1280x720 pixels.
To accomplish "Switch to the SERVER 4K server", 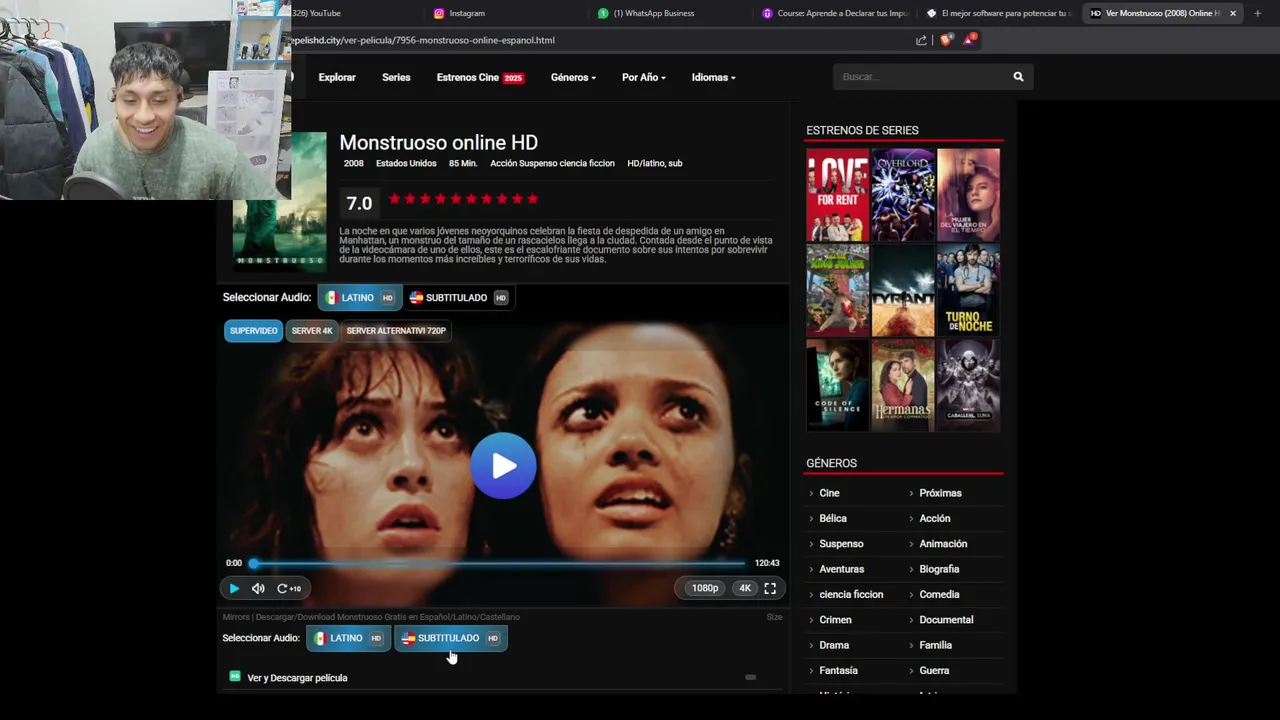I will tap(312, 331).
